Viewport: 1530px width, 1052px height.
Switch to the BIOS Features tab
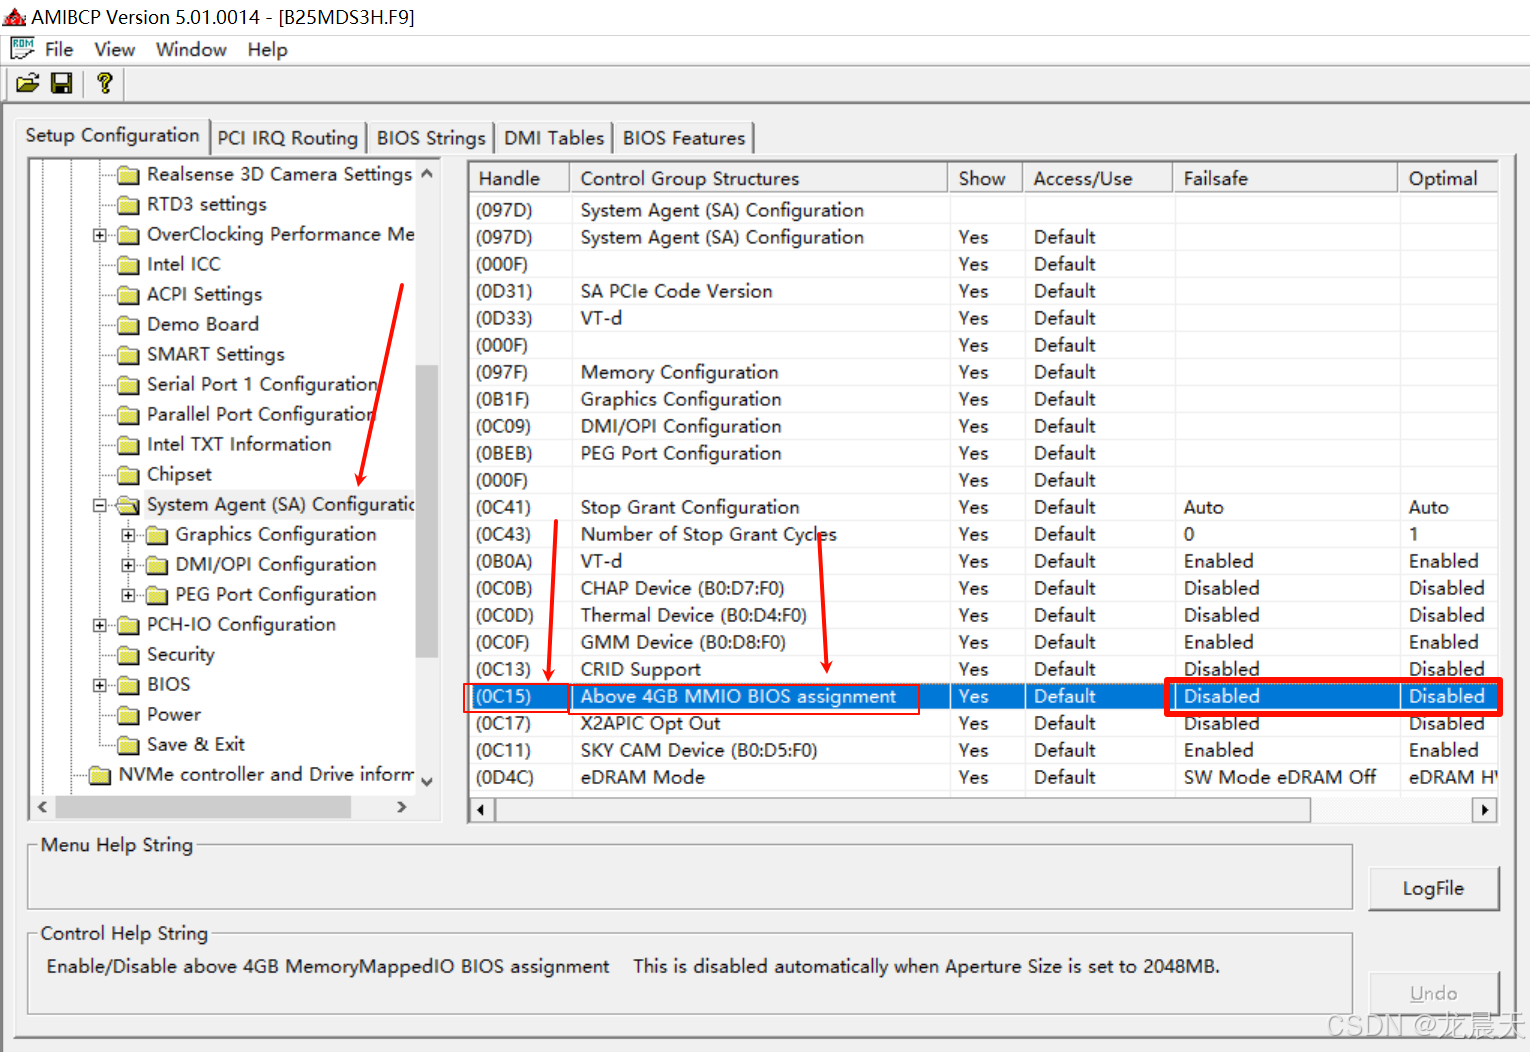point(684,138)
